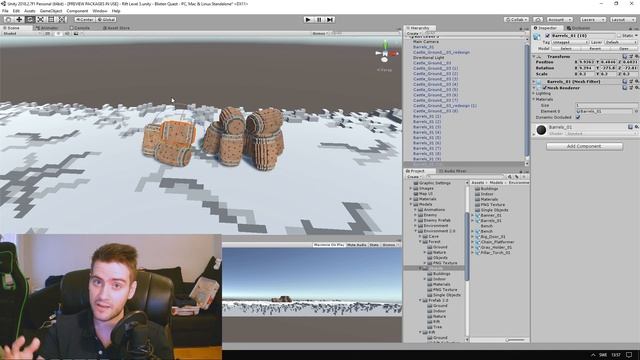
Task: Toggle Maximize On Play
Action: [329, 244]
